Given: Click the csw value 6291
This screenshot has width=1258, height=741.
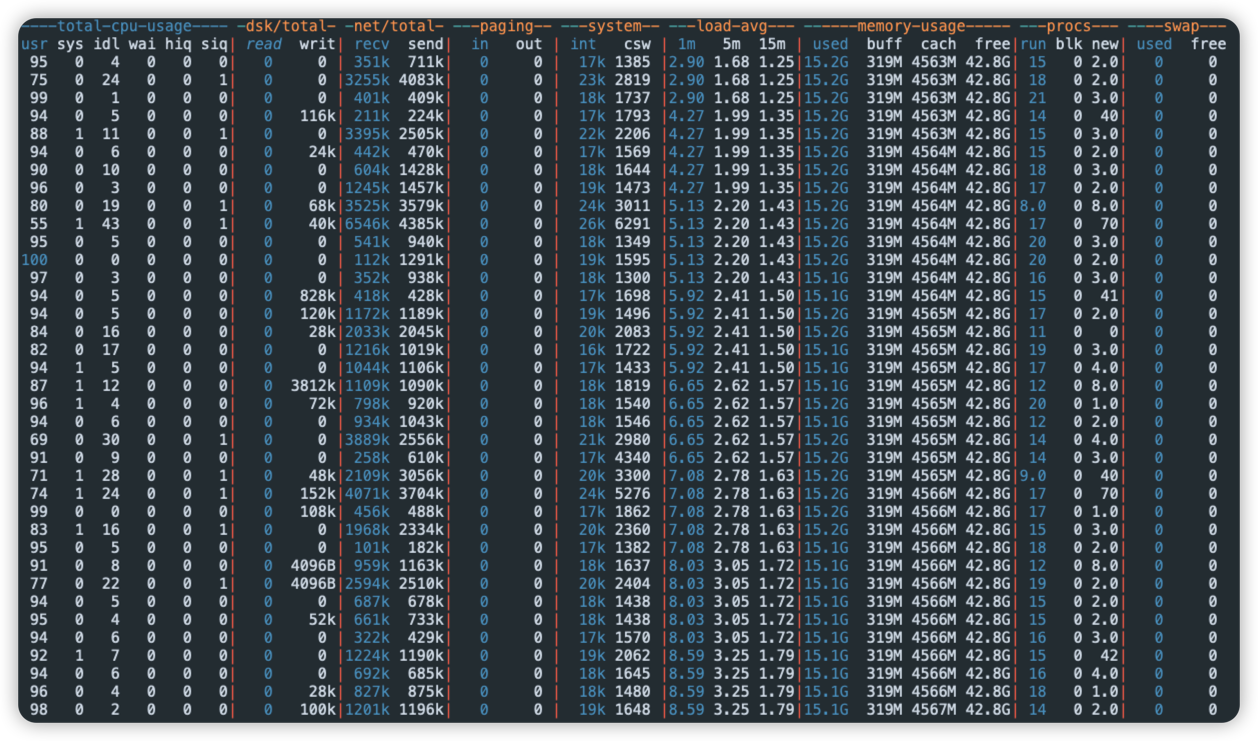Looking at the screenshot, I should [633, 224].
